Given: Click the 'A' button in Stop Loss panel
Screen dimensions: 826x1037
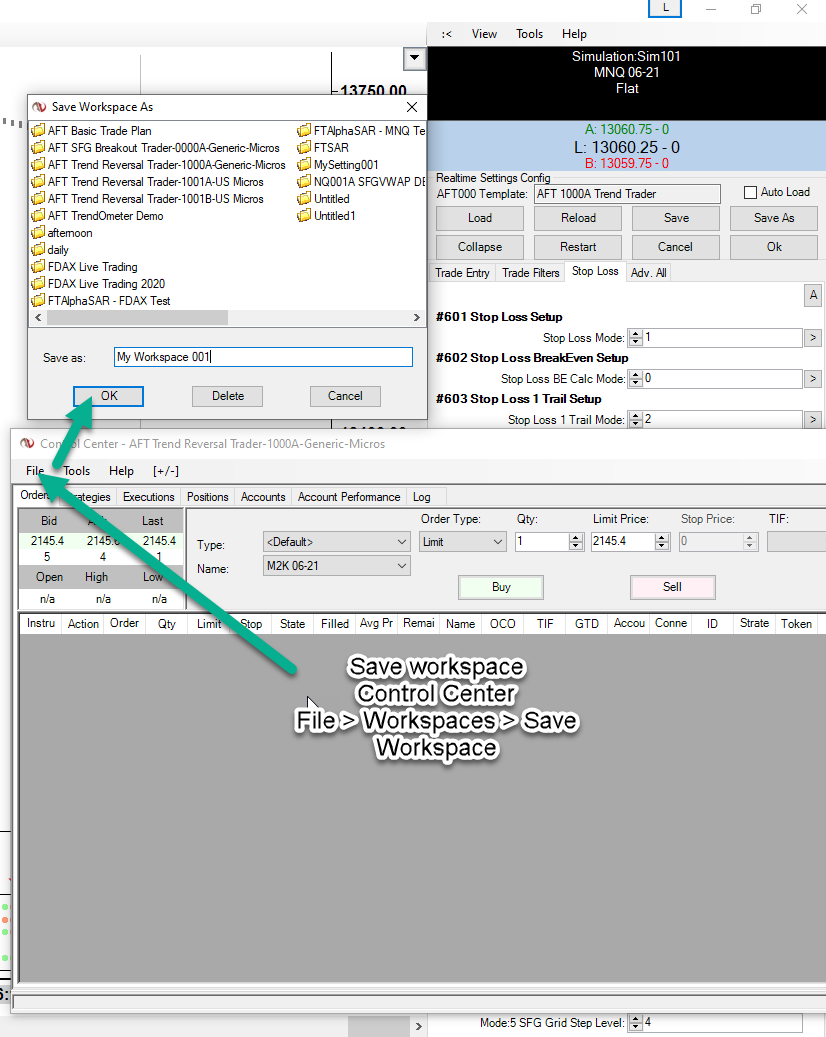Looking at the screenshot, I should [x=813, y=295].
